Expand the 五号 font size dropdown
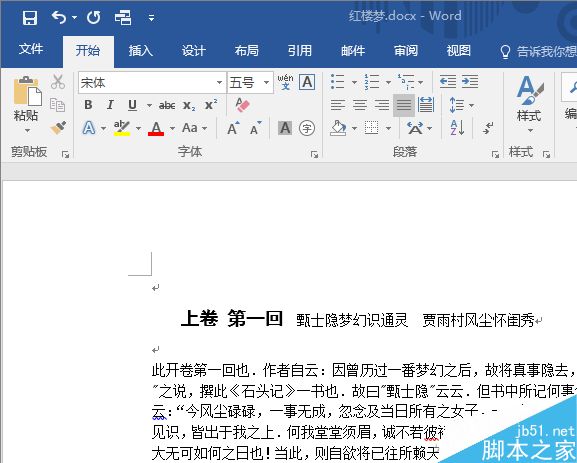Screen dimensions: 577x463 (x=266, y=82)
